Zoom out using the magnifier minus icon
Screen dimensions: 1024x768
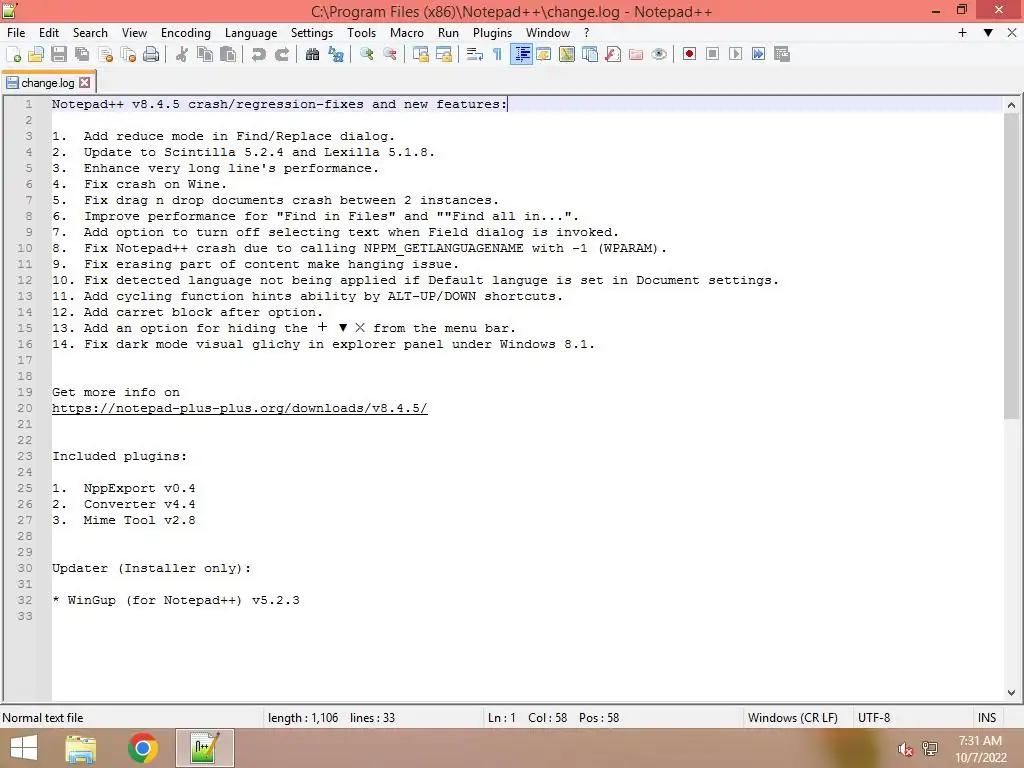389,54
